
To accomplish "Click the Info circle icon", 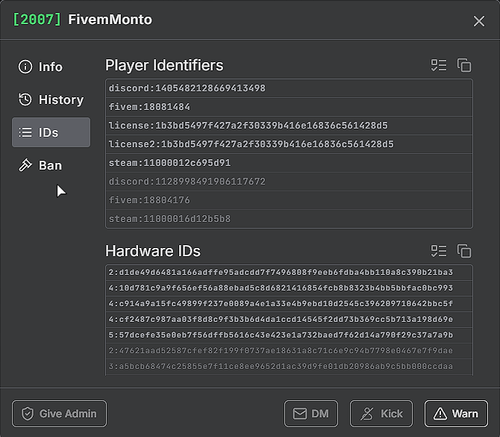I will 25,67.
